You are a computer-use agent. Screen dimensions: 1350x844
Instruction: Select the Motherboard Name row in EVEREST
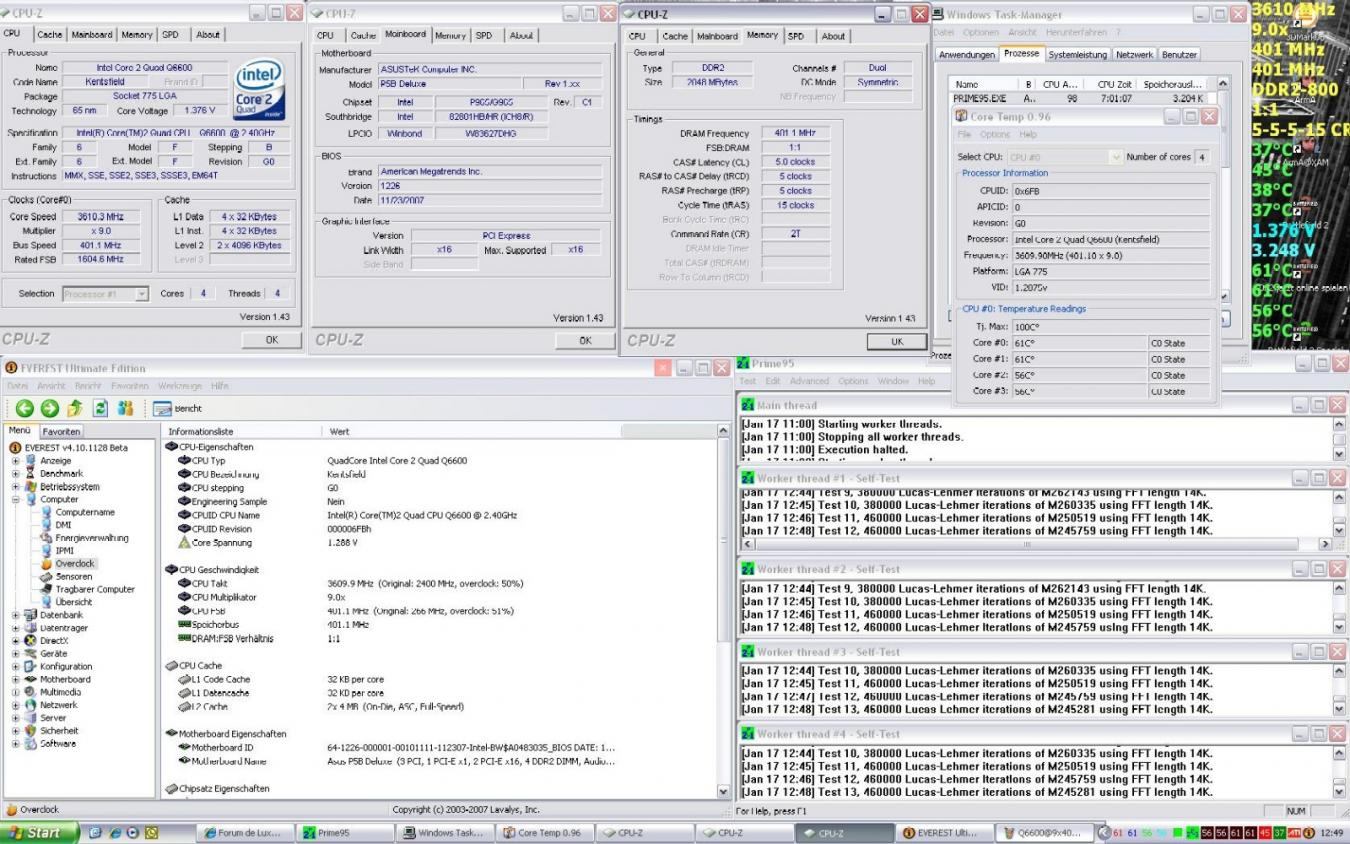point(440,761)
